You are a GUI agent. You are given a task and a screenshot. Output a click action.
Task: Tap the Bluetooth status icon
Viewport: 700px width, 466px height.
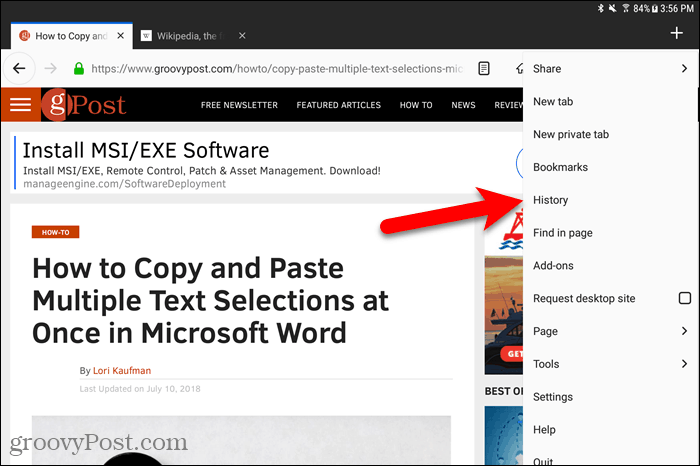click(x=601, y=8)
